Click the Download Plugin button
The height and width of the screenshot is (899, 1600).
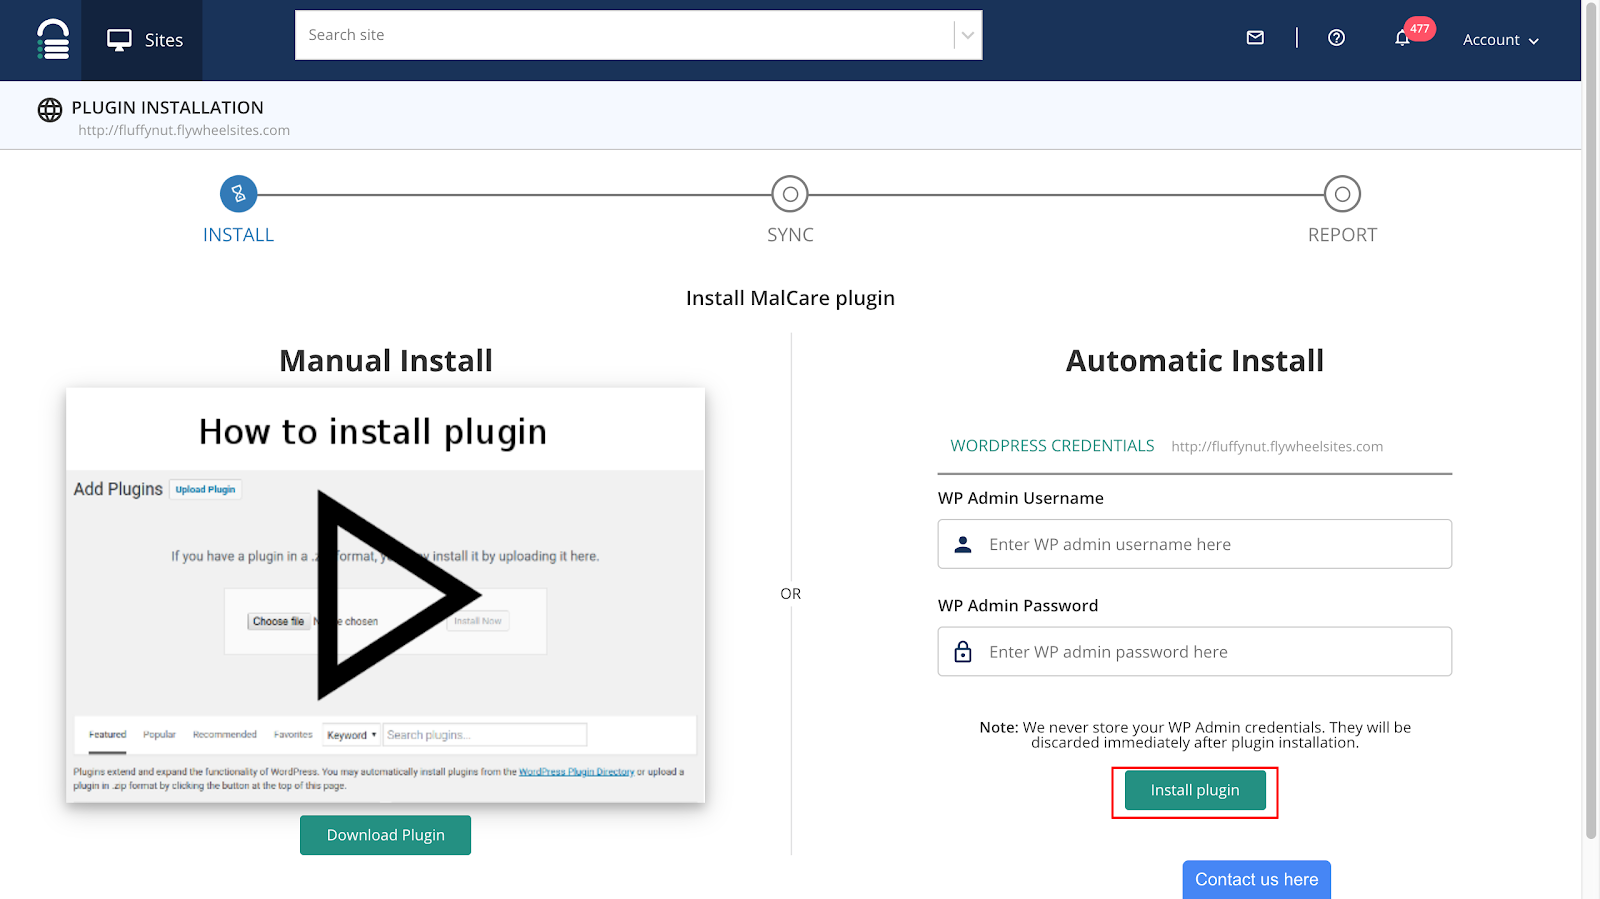click(385, 835)
